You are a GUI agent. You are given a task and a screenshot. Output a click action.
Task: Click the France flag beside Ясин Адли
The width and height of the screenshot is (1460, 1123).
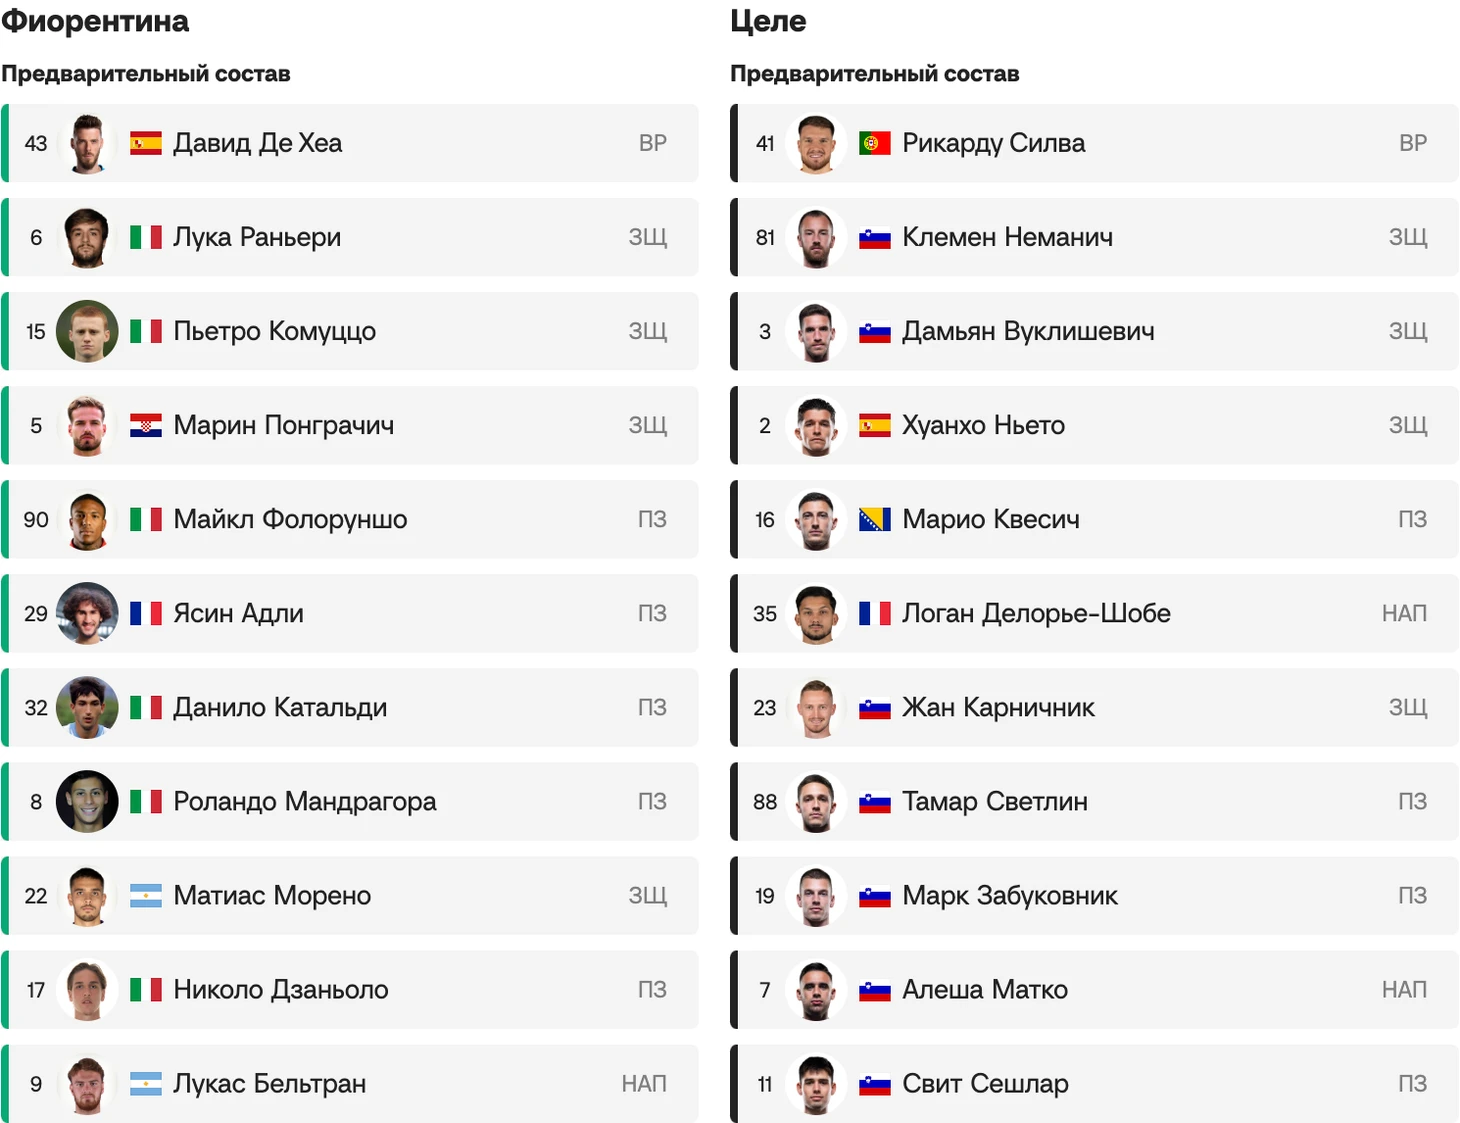pyautogui.click(x=146, y=614)
